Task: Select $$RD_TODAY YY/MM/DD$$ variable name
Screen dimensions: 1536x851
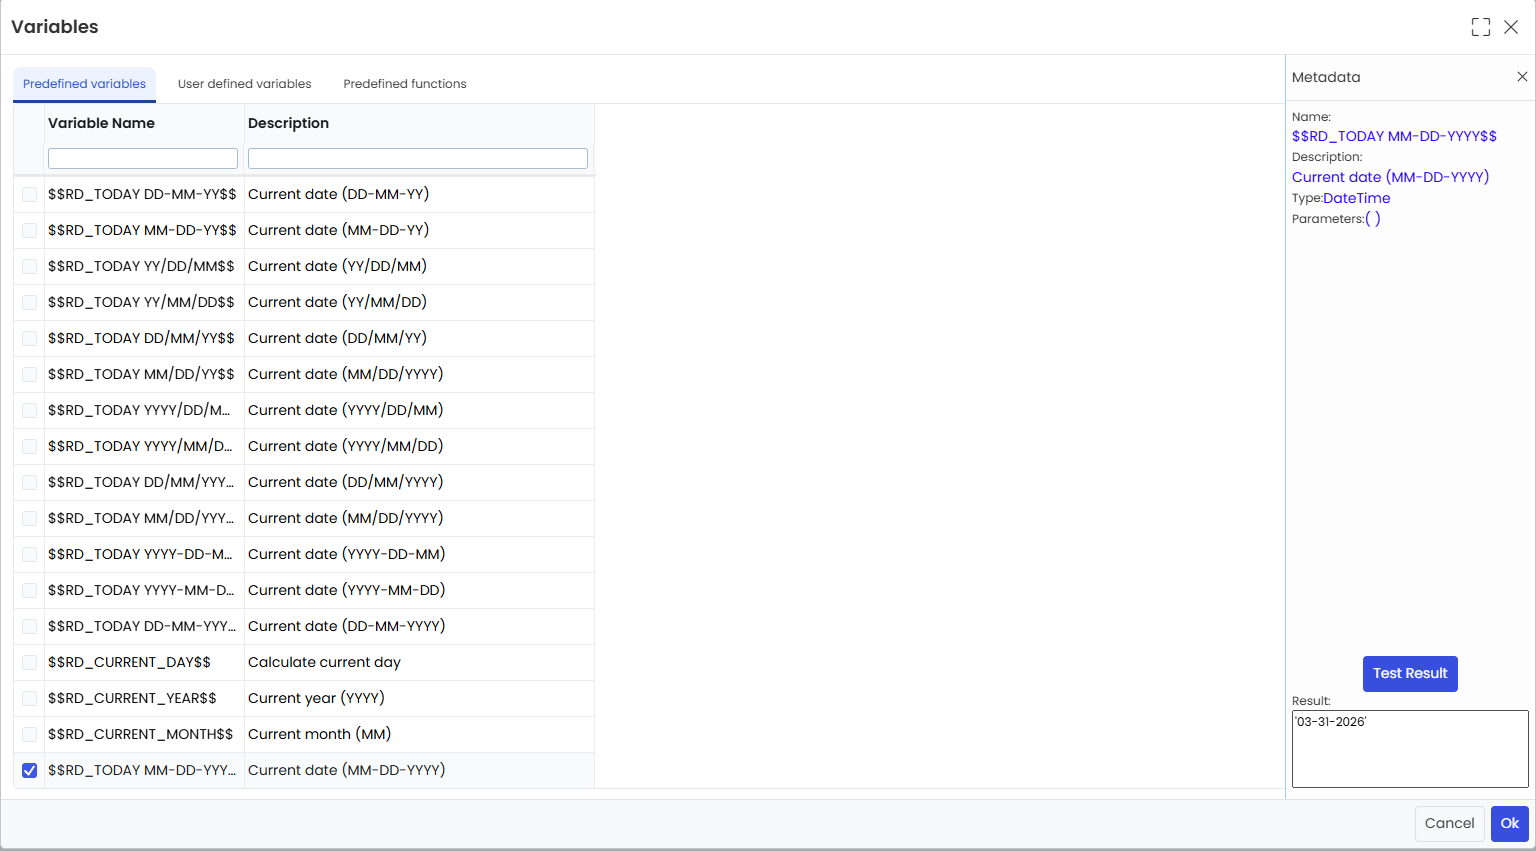Action: tap(141, 302)
